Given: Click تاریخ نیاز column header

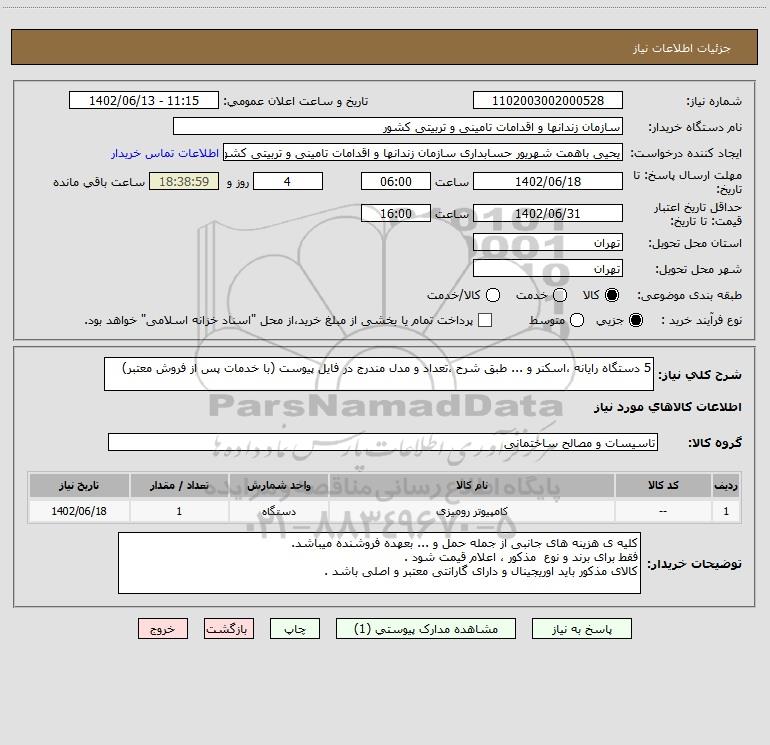Looking at the screenshot, I should point(79,485).
